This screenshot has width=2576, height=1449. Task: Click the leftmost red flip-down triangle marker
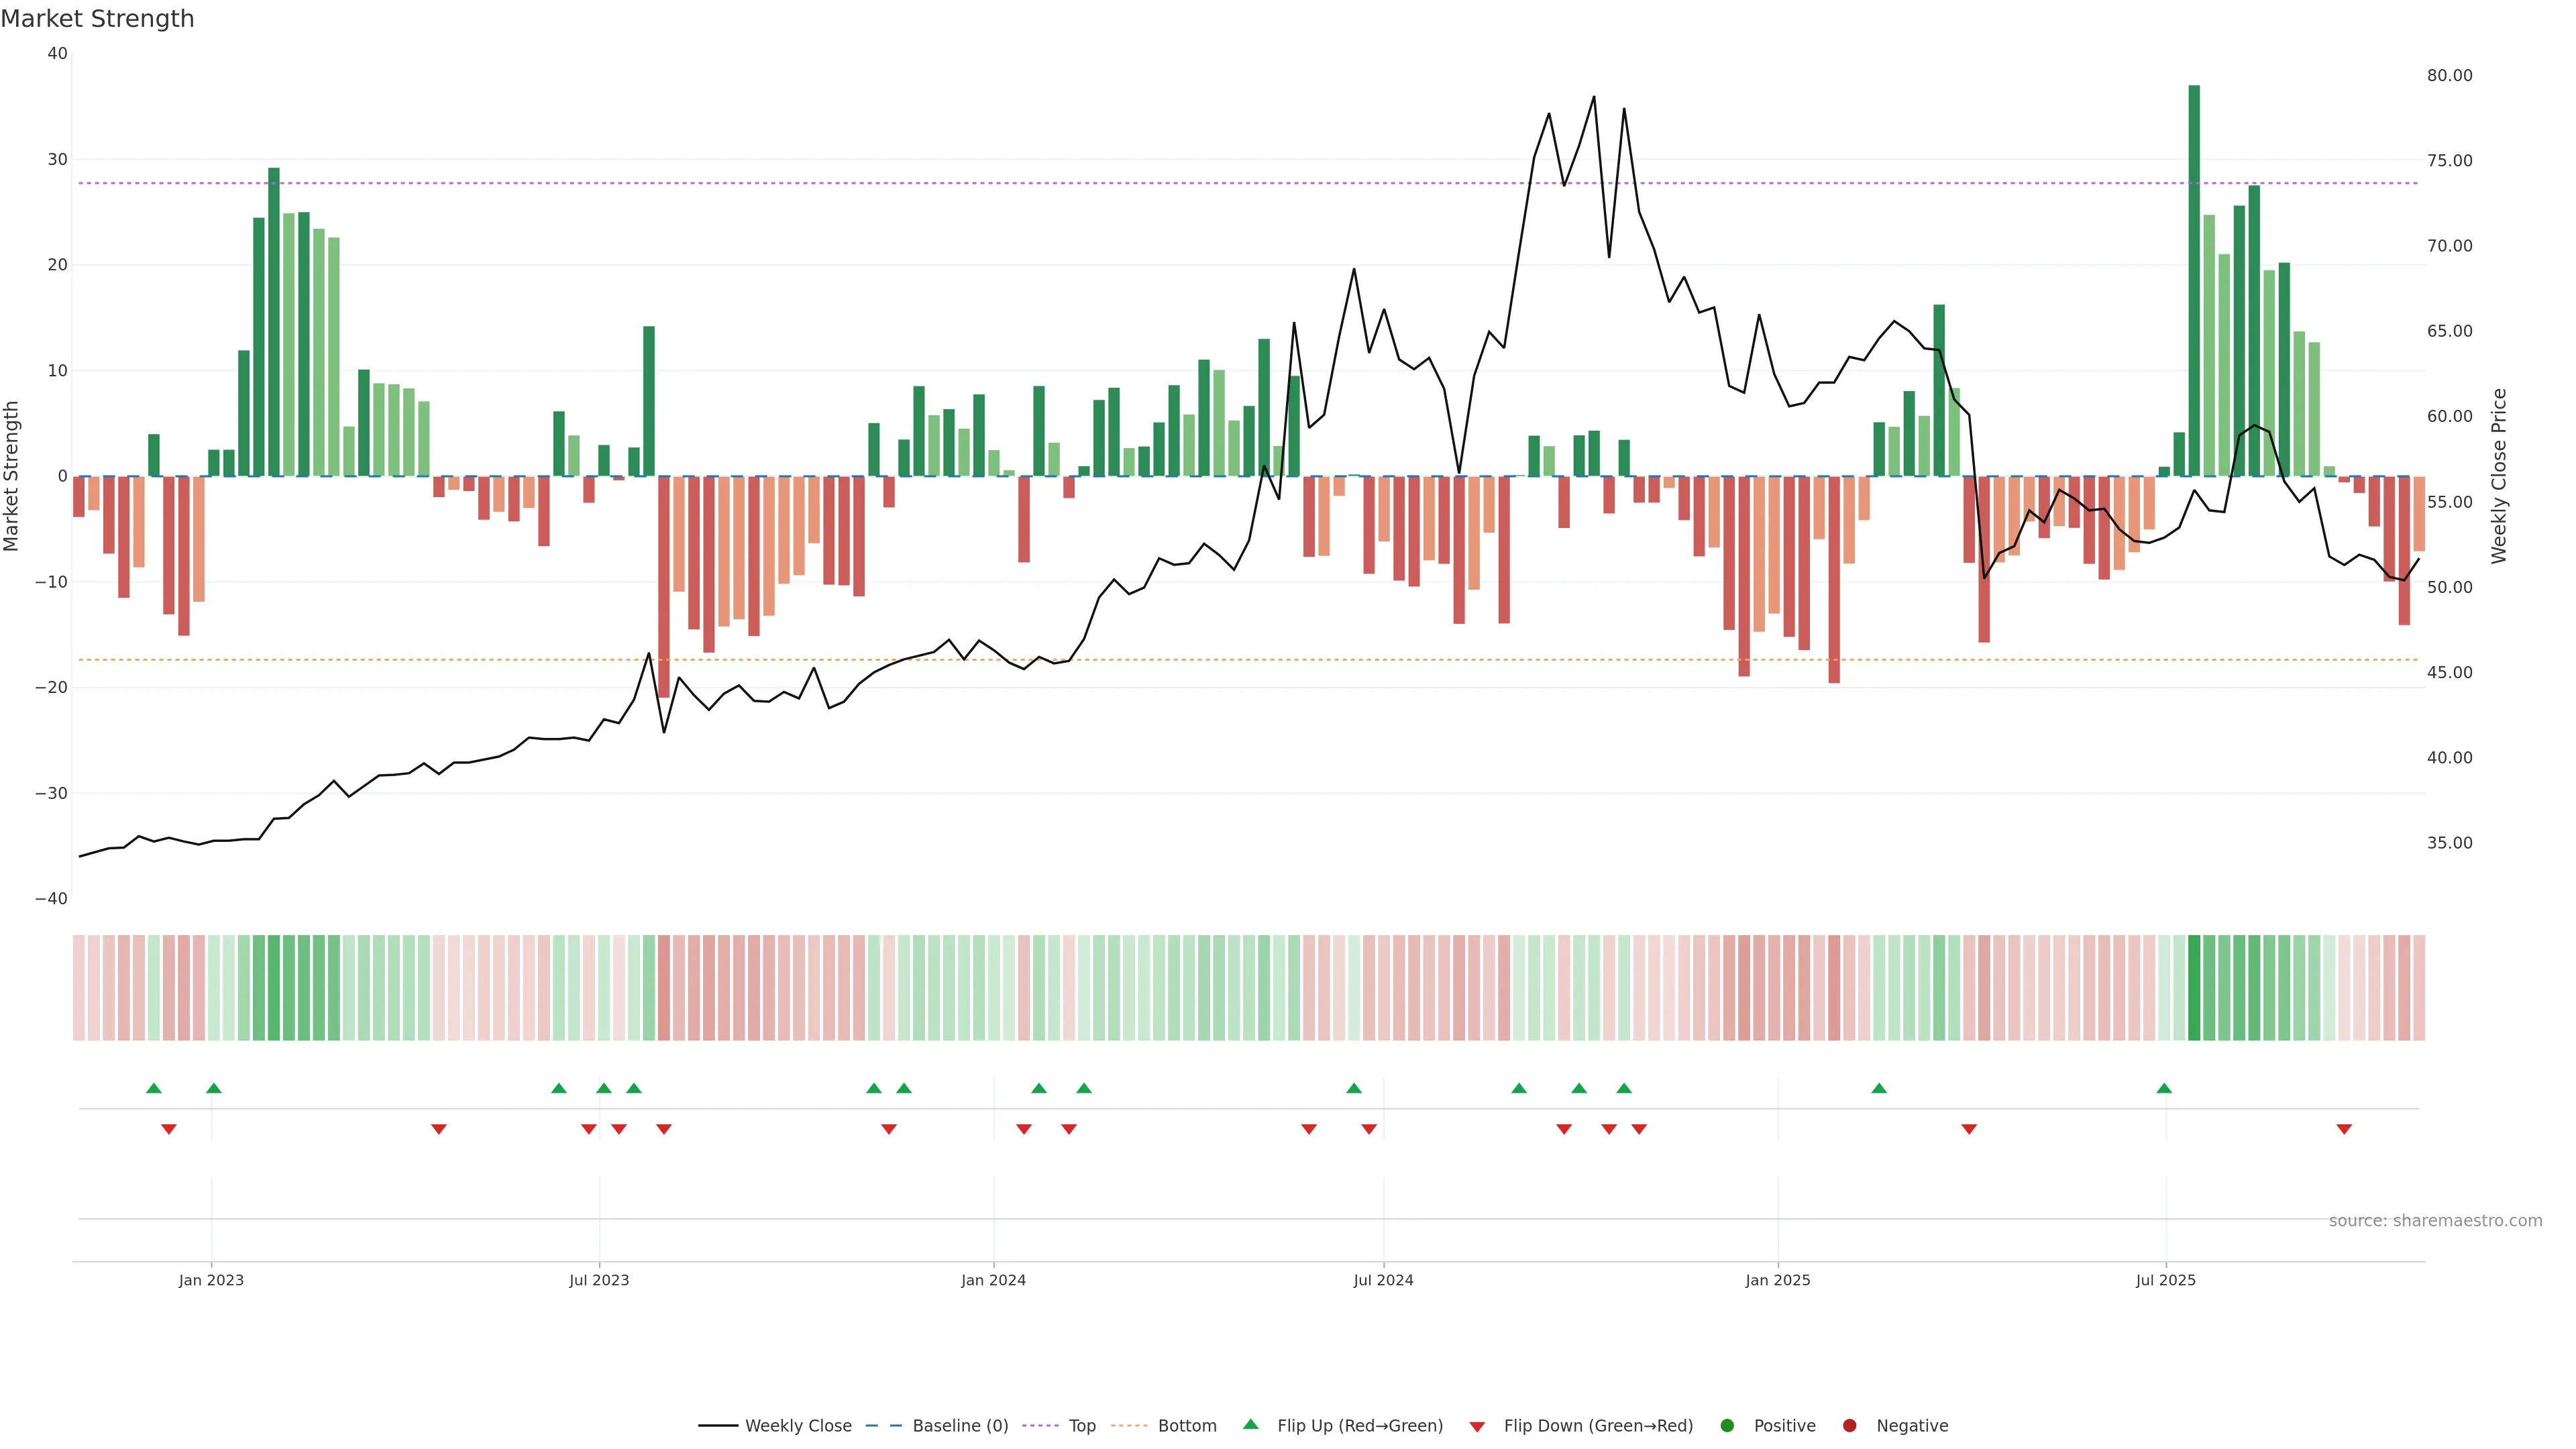click(x=169, y=1129)
